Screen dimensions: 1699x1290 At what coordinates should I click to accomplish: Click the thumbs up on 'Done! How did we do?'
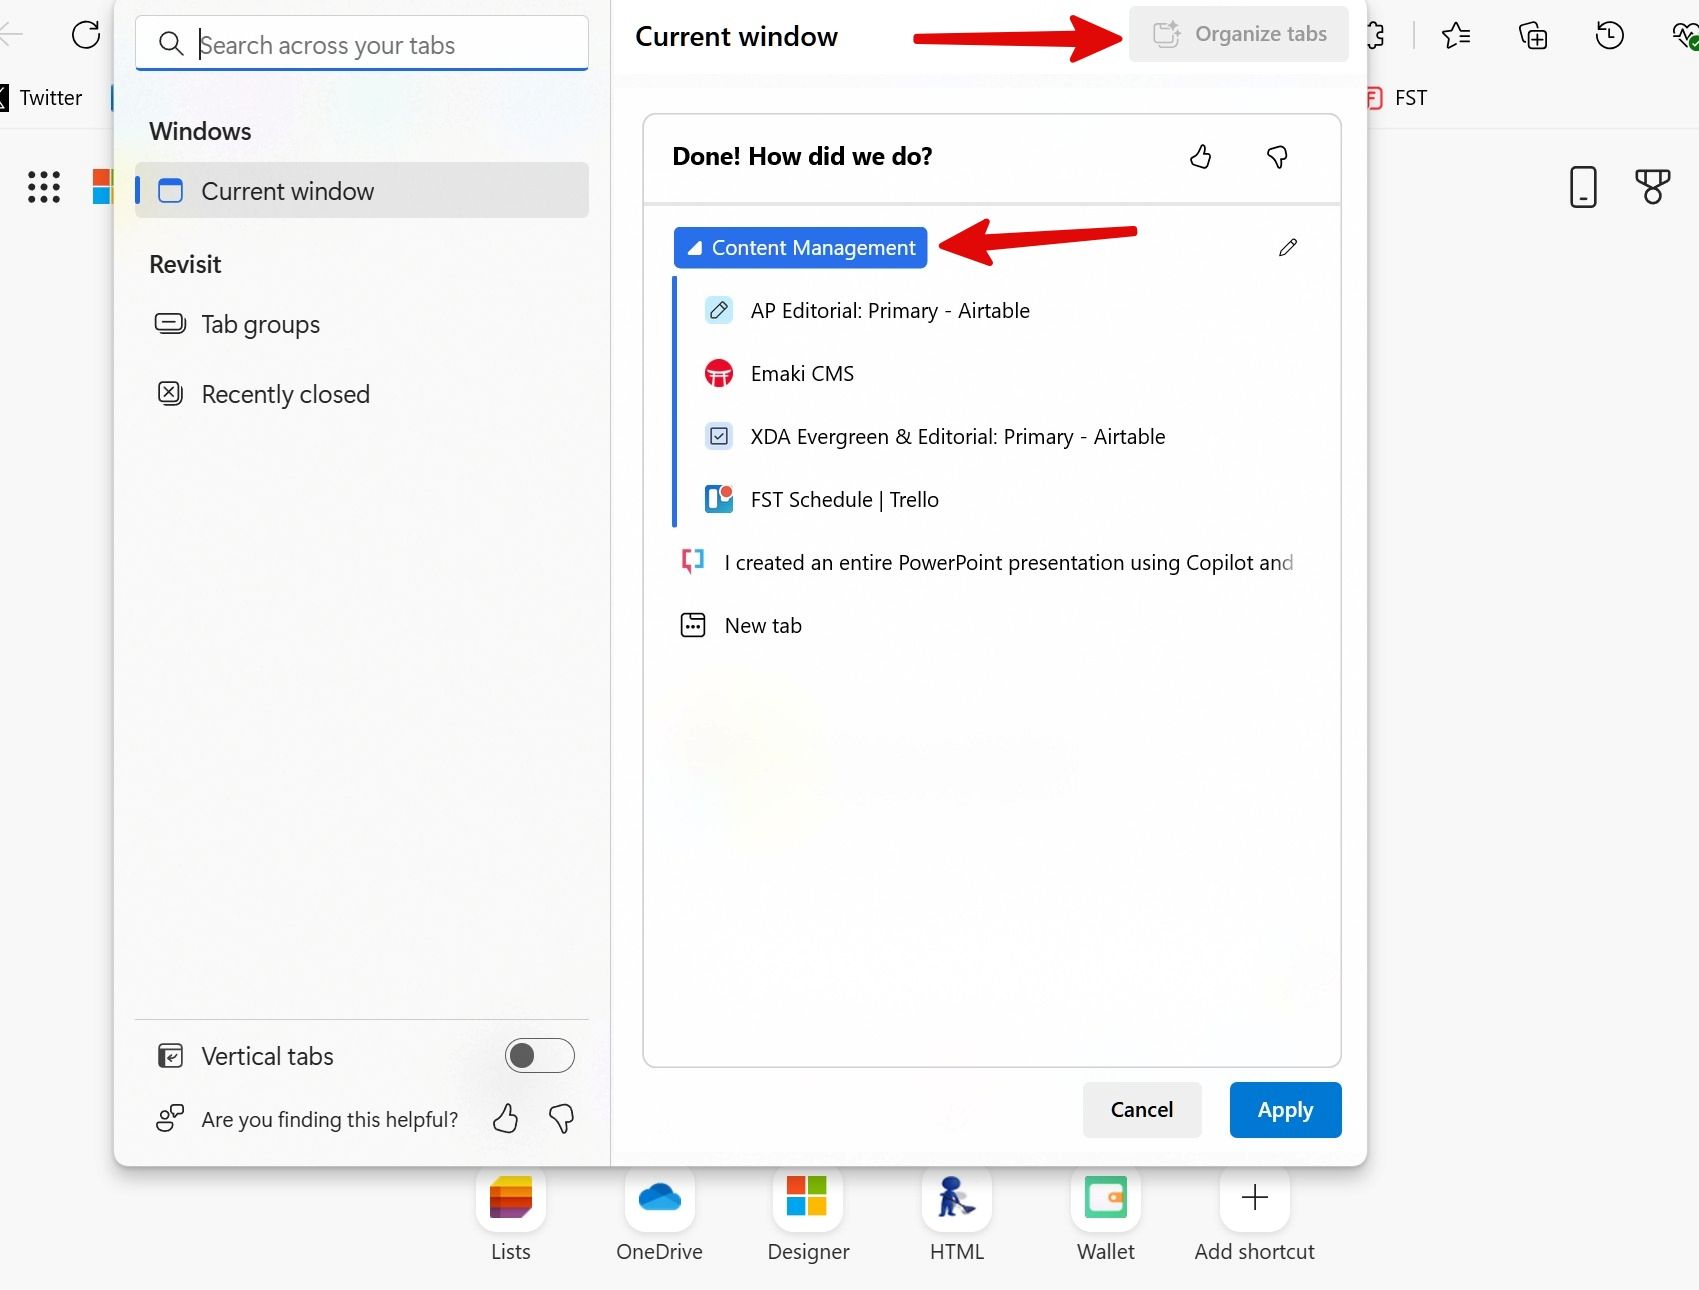[x=1201, y=157]
